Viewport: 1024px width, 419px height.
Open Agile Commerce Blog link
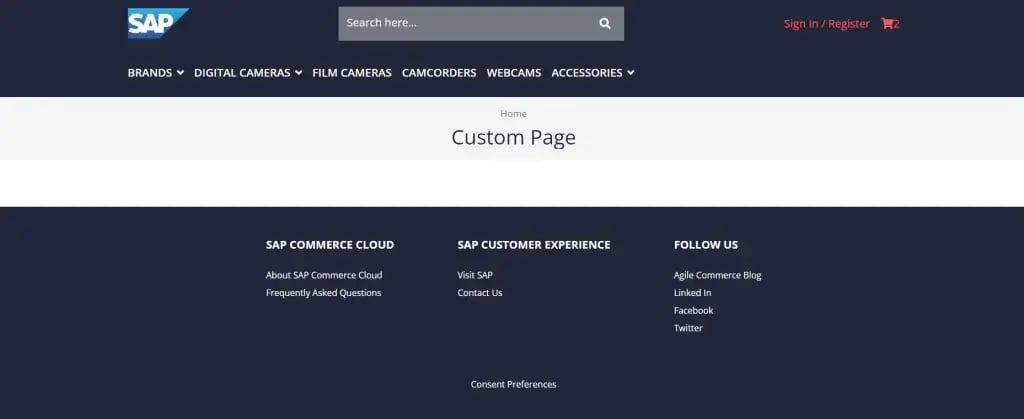pyautogui.click(x=718, y=275)
